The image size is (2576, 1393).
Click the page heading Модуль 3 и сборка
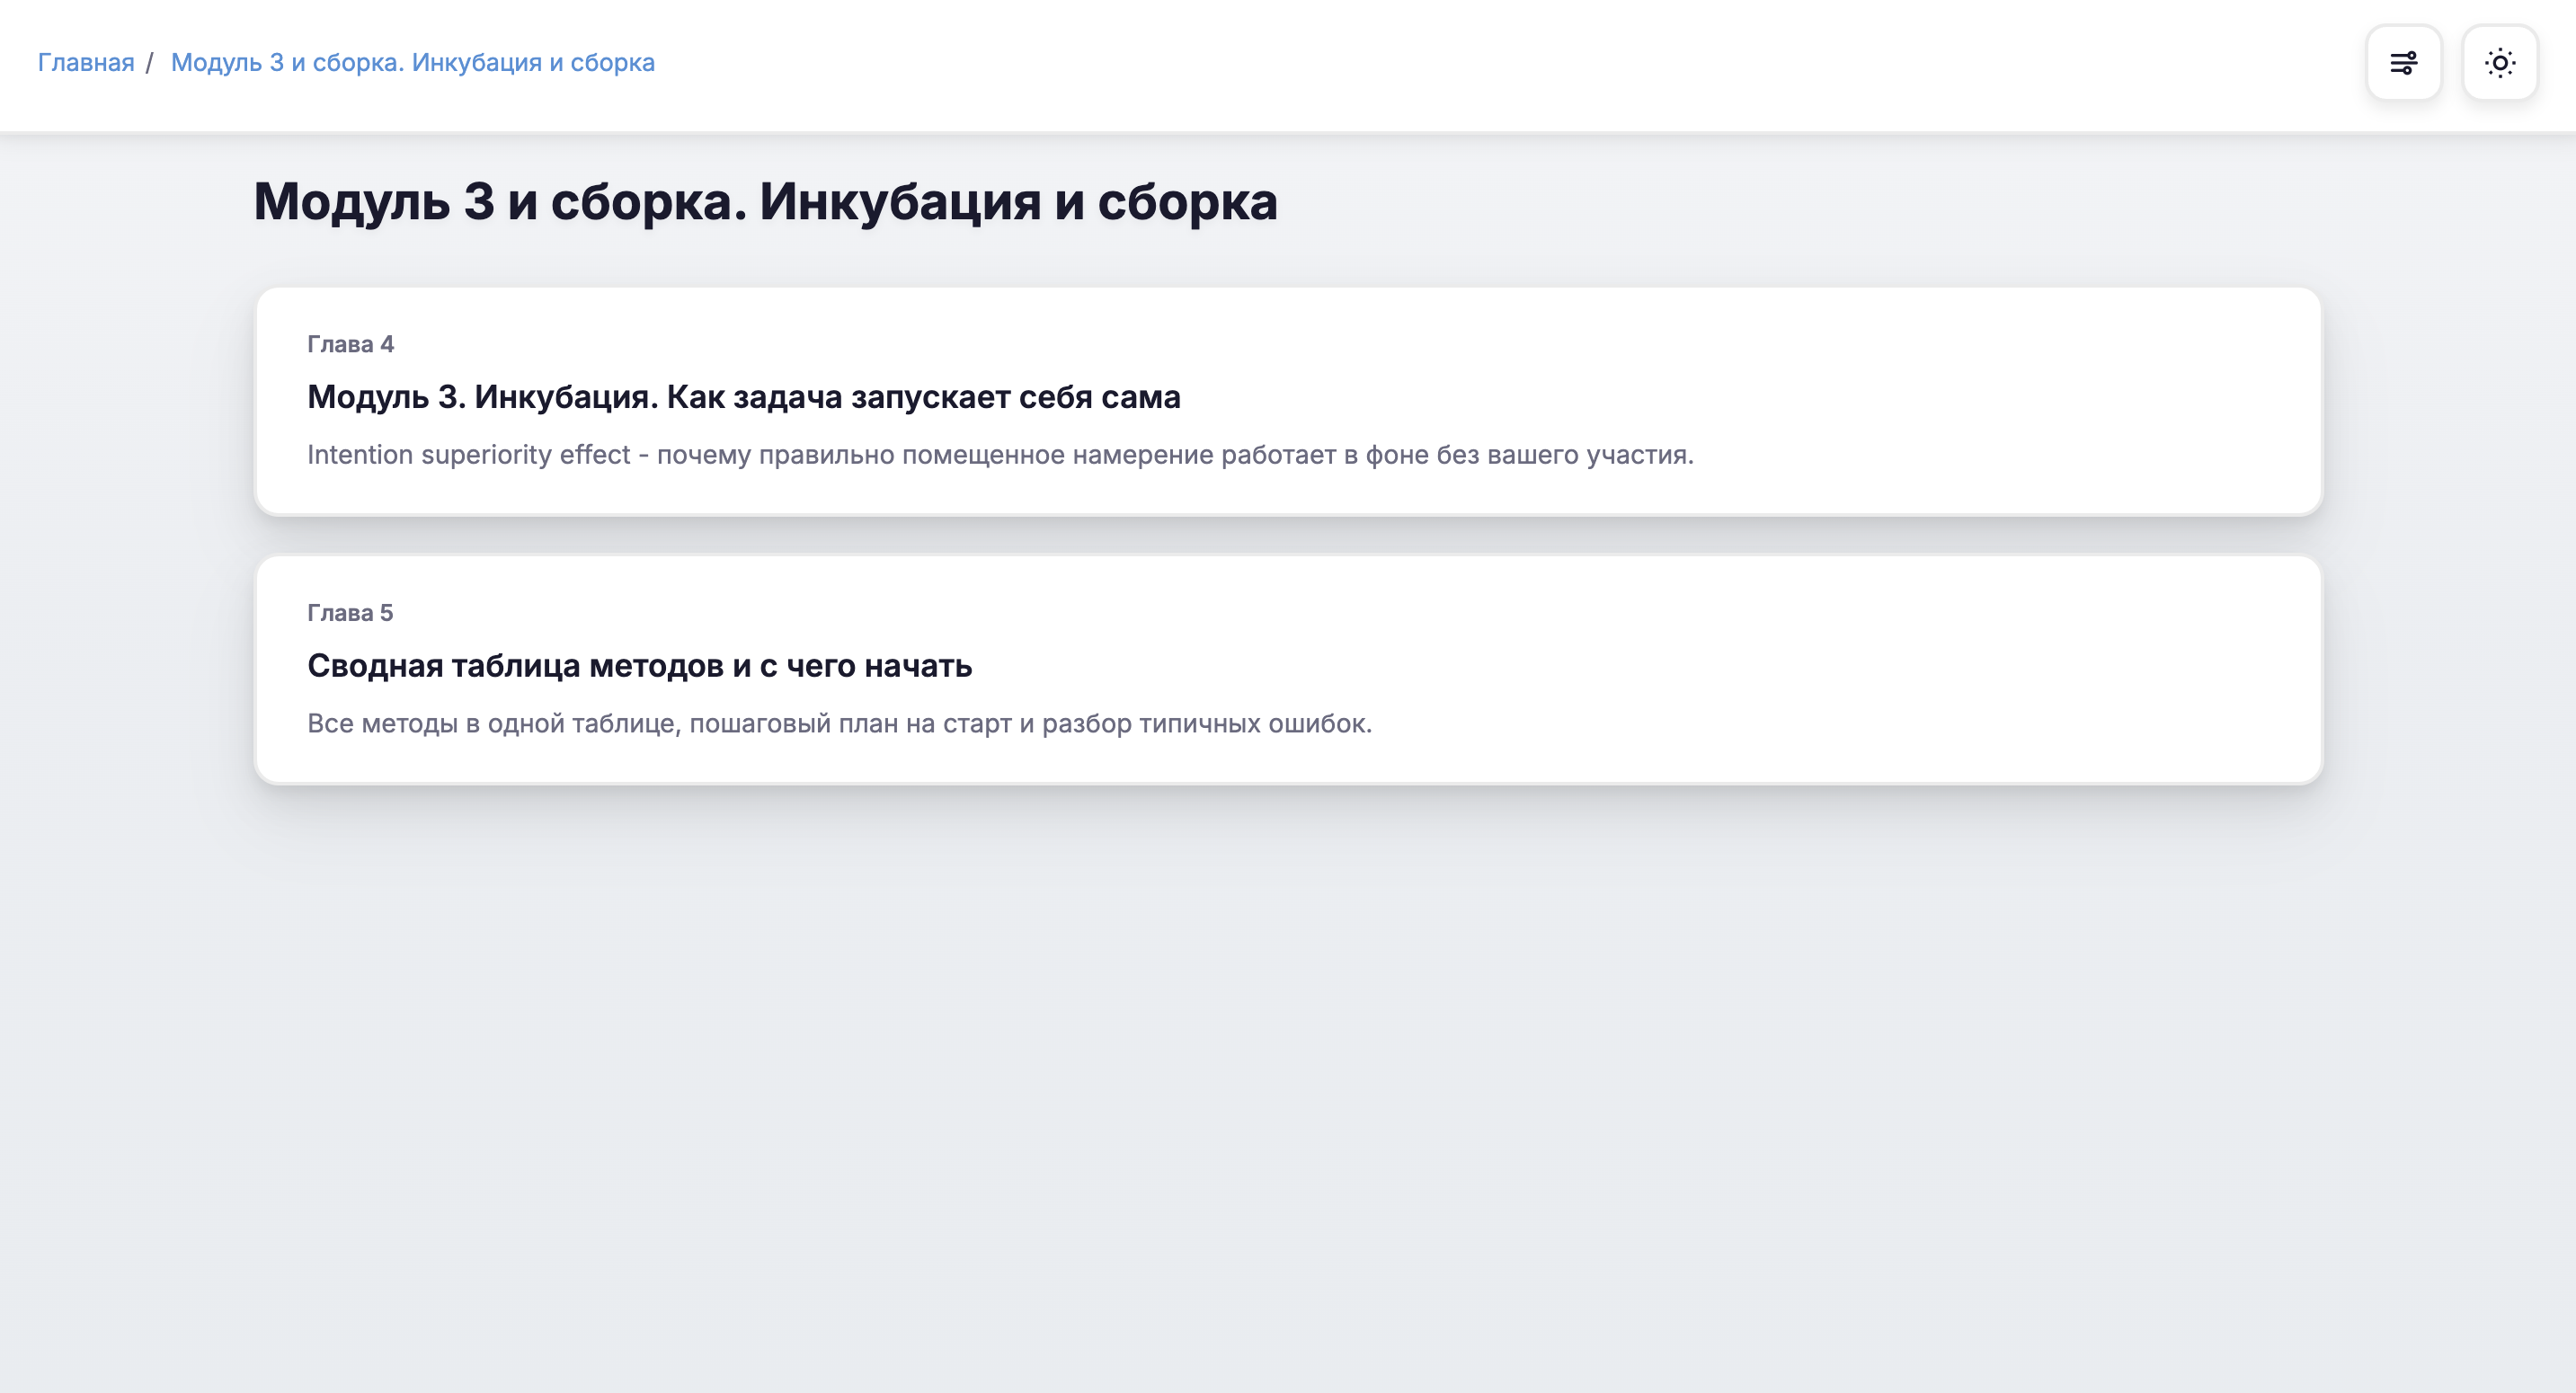tap(765, 202)
